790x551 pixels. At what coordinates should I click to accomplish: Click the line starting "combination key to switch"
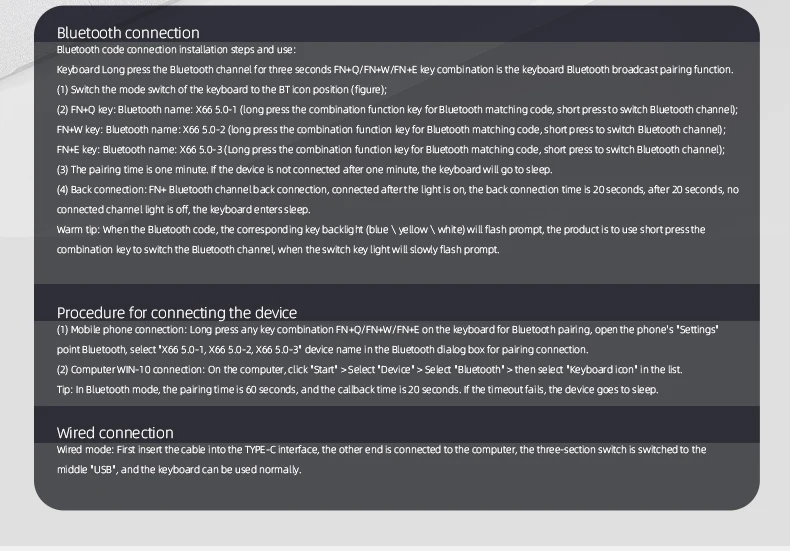pos(278,250)
